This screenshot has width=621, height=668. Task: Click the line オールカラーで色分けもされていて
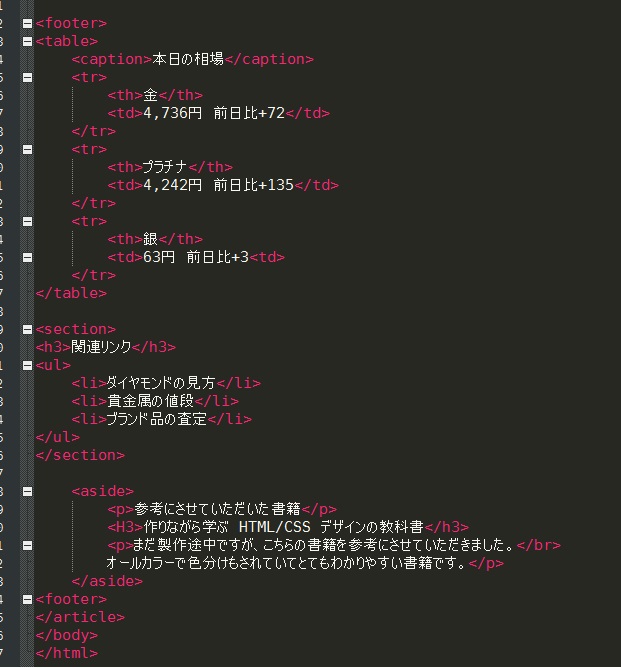(x=305, y=564)
